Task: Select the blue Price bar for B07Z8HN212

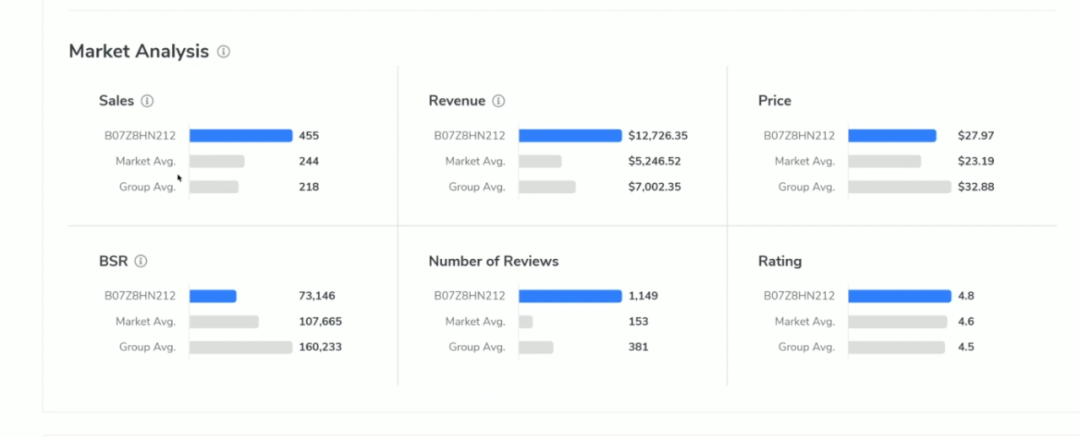Action: coord(892,136)
